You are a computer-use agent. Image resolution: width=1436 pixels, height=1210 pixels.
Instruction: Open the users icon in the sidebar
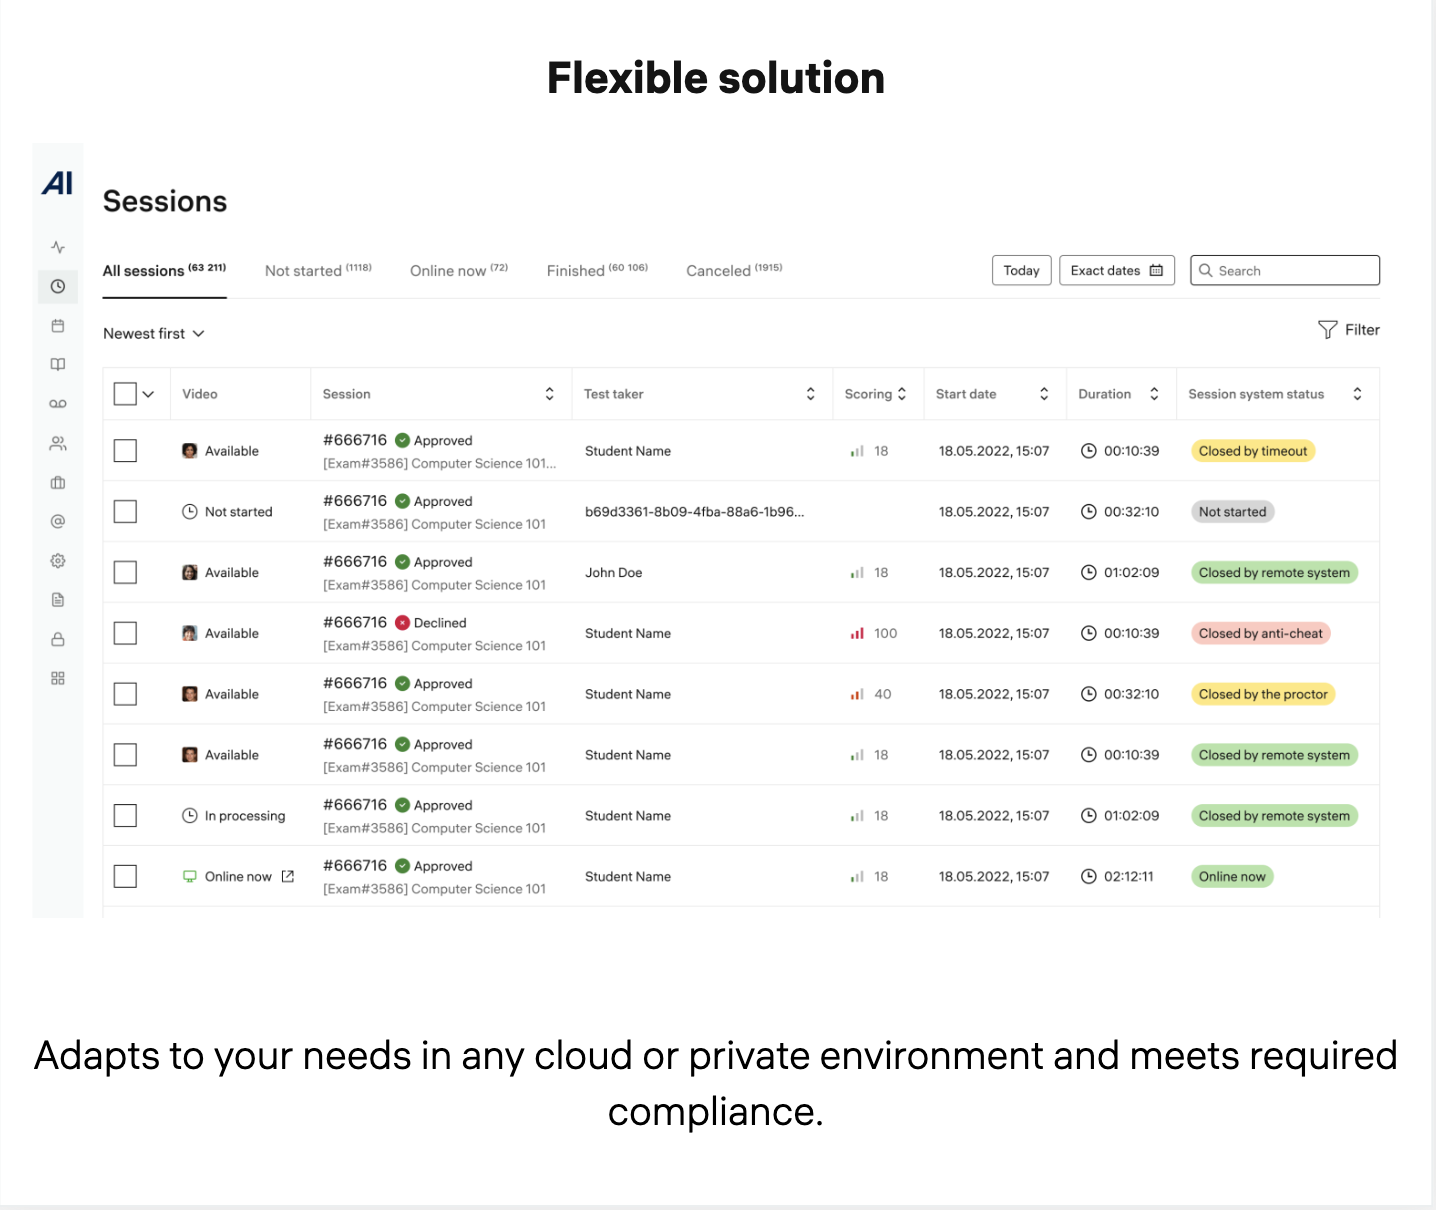[57, 443]
